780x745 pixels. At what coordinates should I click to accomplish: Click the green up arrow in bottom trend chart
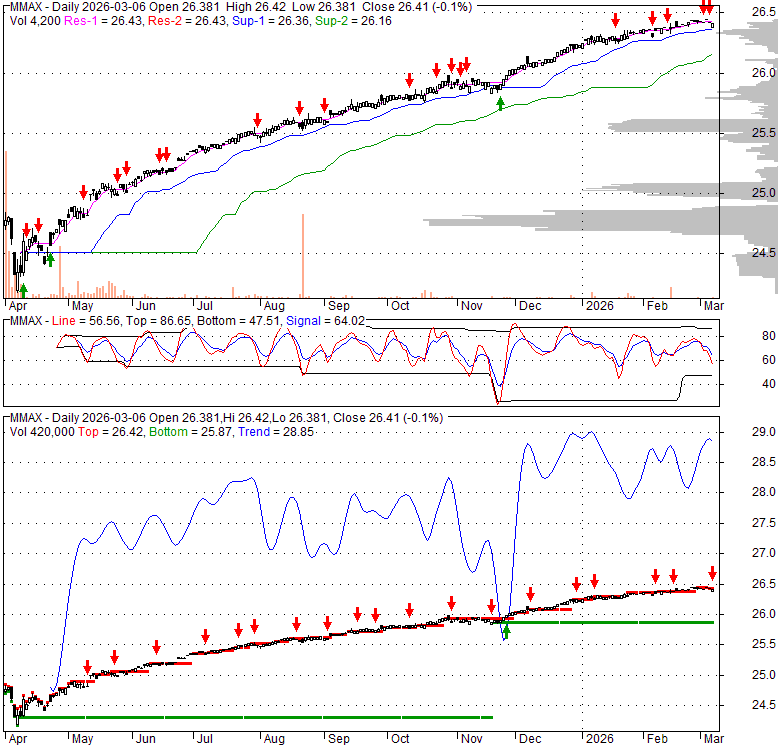(506, 631)
